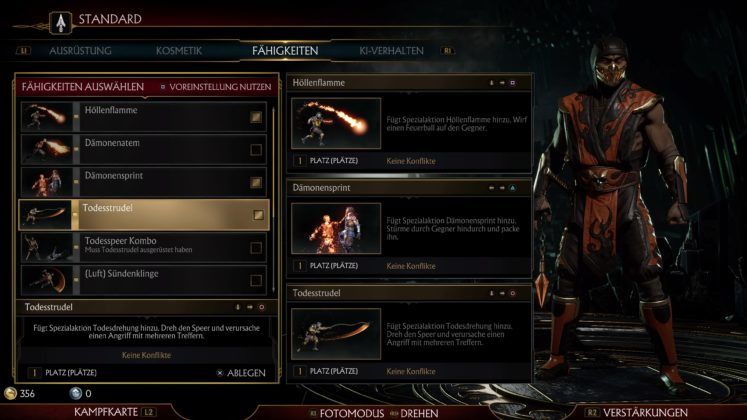Enable the Dämonenatem ability checkbox

coord(256,150)
